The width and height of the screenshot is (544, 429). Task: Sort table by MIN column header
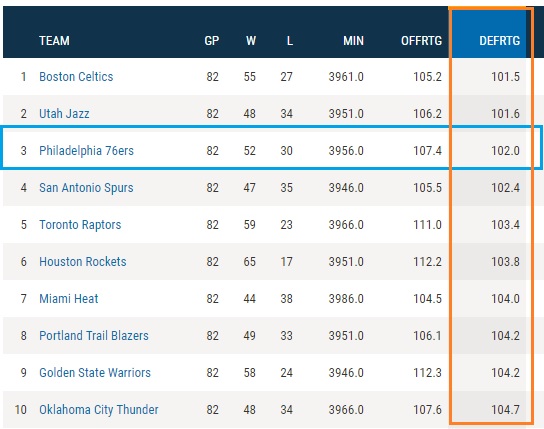pyautogui.click(x=354, y=41)
